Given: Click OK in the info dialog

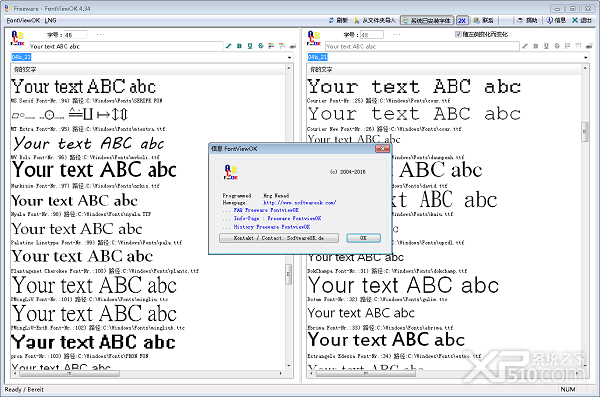Looking at the screenshot, I should coord(364,238).
